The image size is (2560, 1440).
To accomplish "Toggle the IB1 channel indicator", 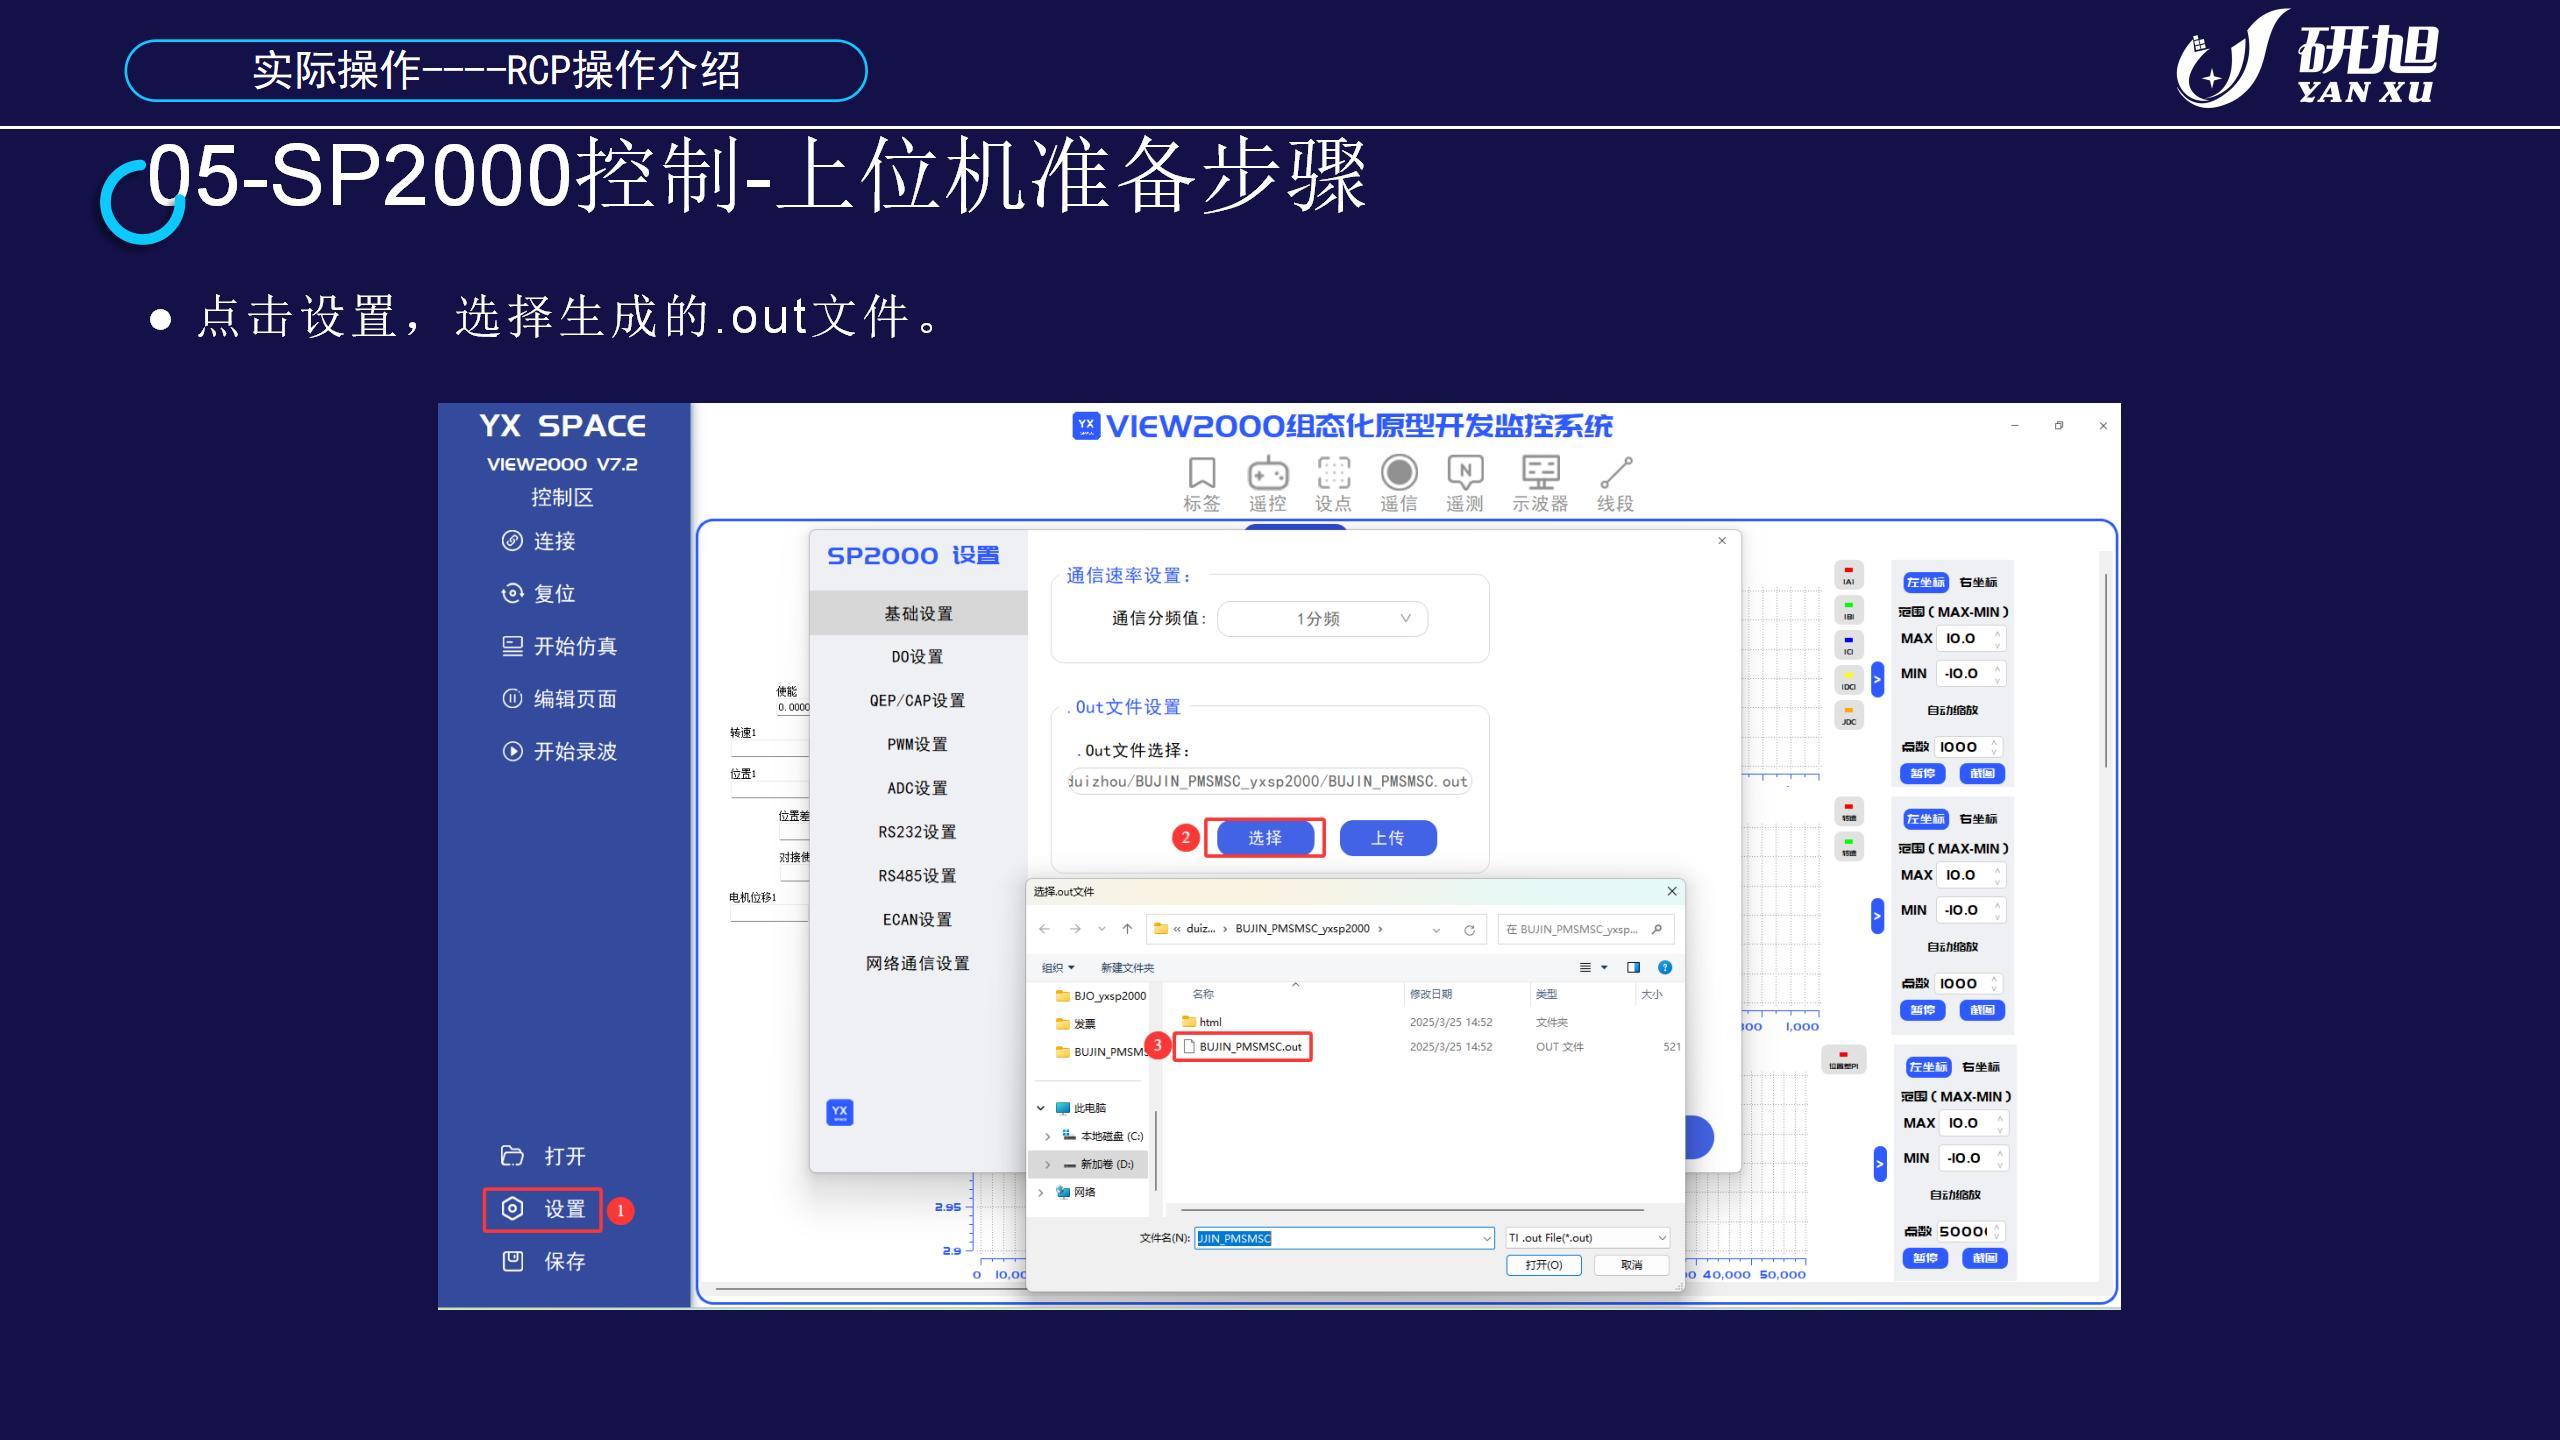I will click(1848, 610).
